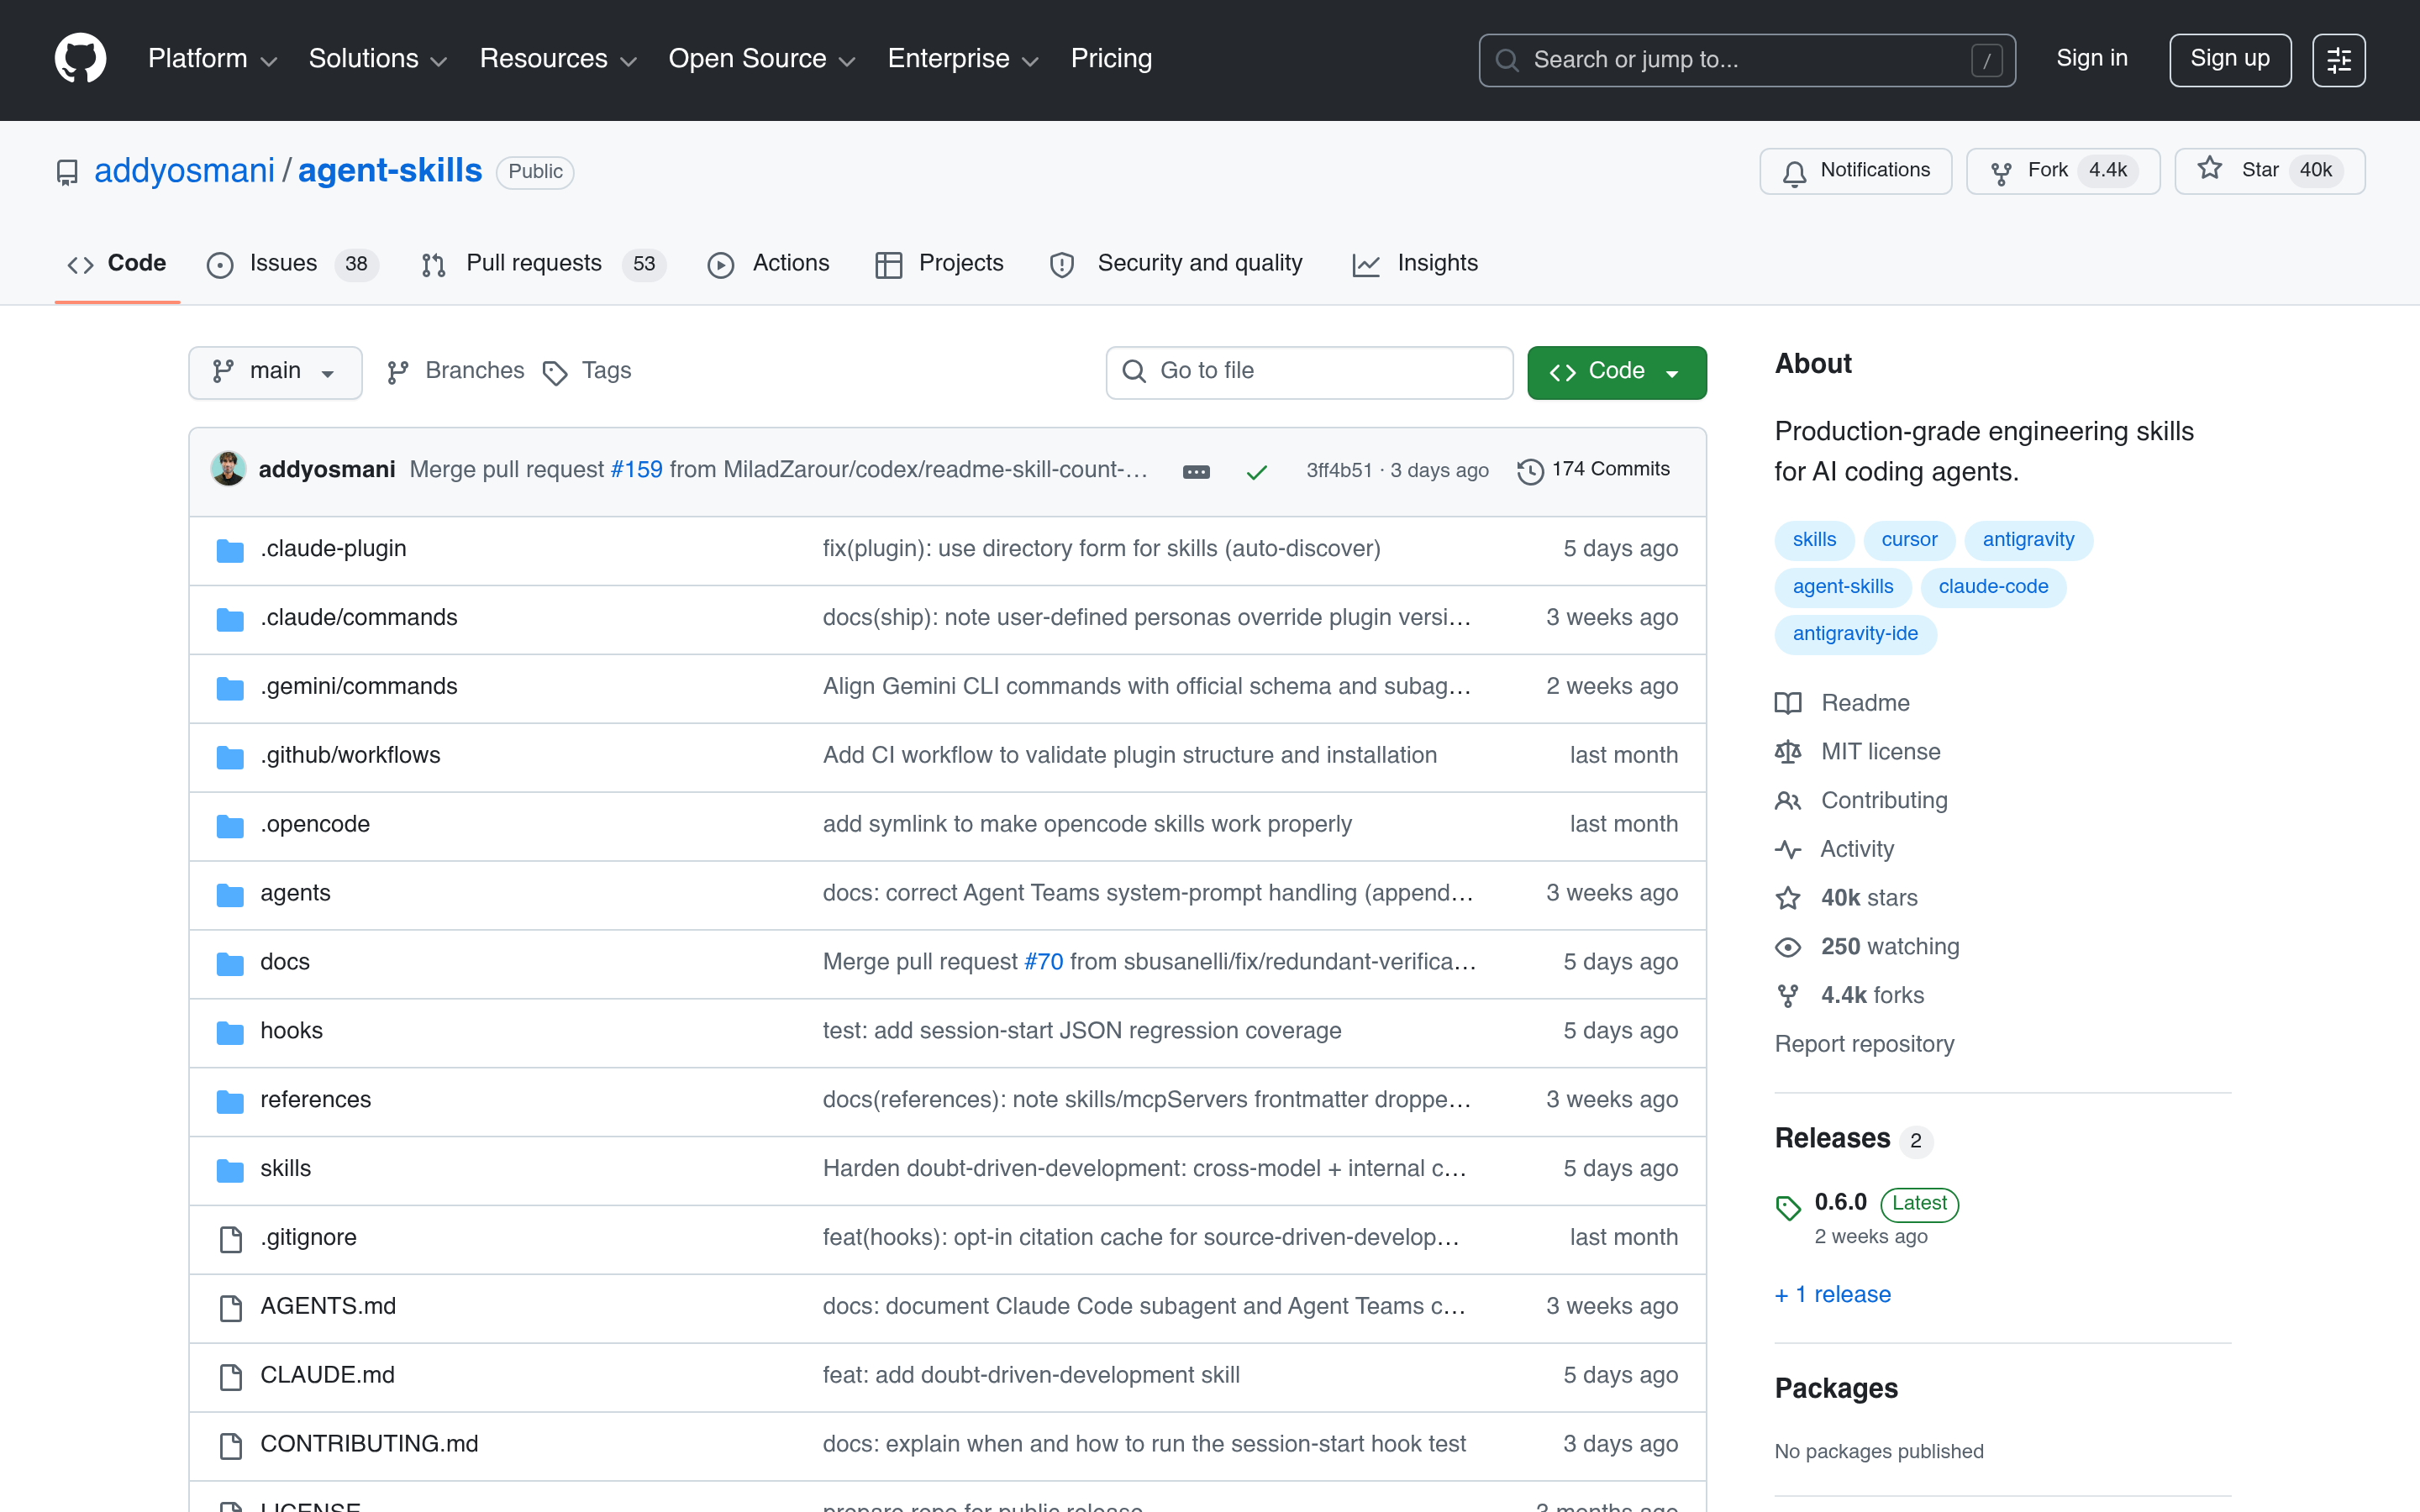Open the references folder
Image resolution: width=2420 pixels, height=1512 pixels.
point(315,1100)
